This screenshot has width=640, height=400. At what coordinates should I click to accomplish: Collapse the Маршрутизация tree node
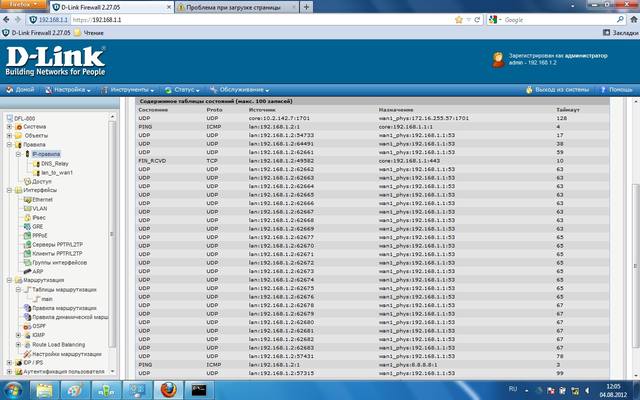click(x=9, y=280)
